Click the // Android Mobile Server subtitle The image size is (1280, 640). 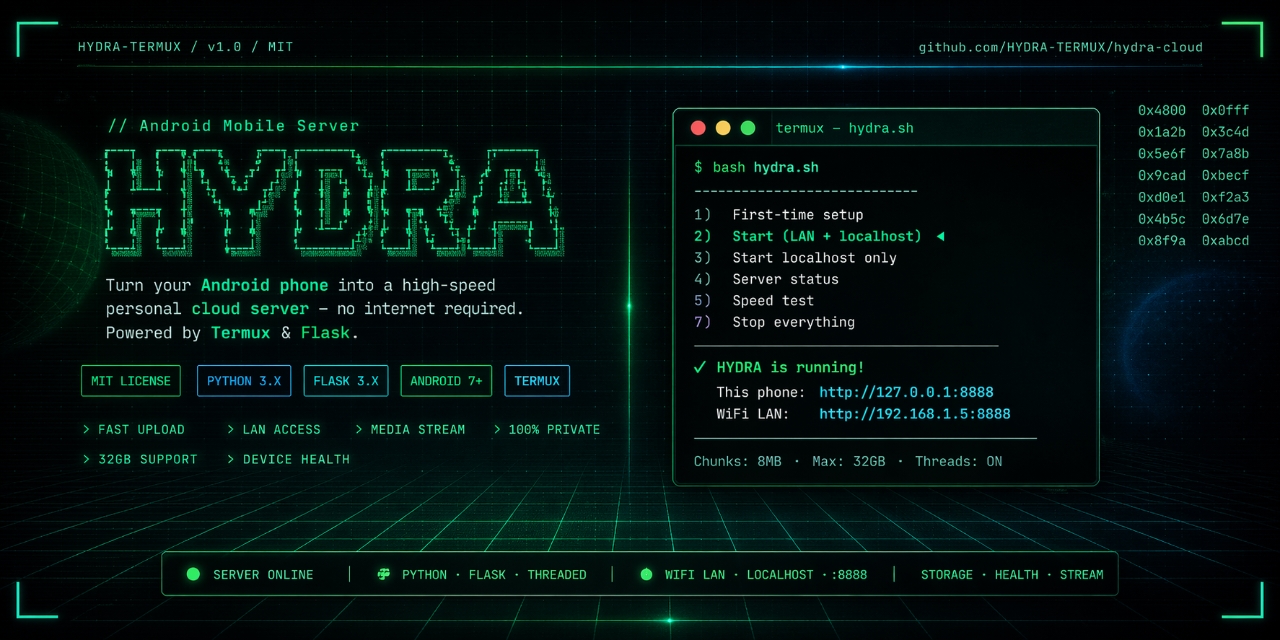(234, 126)
